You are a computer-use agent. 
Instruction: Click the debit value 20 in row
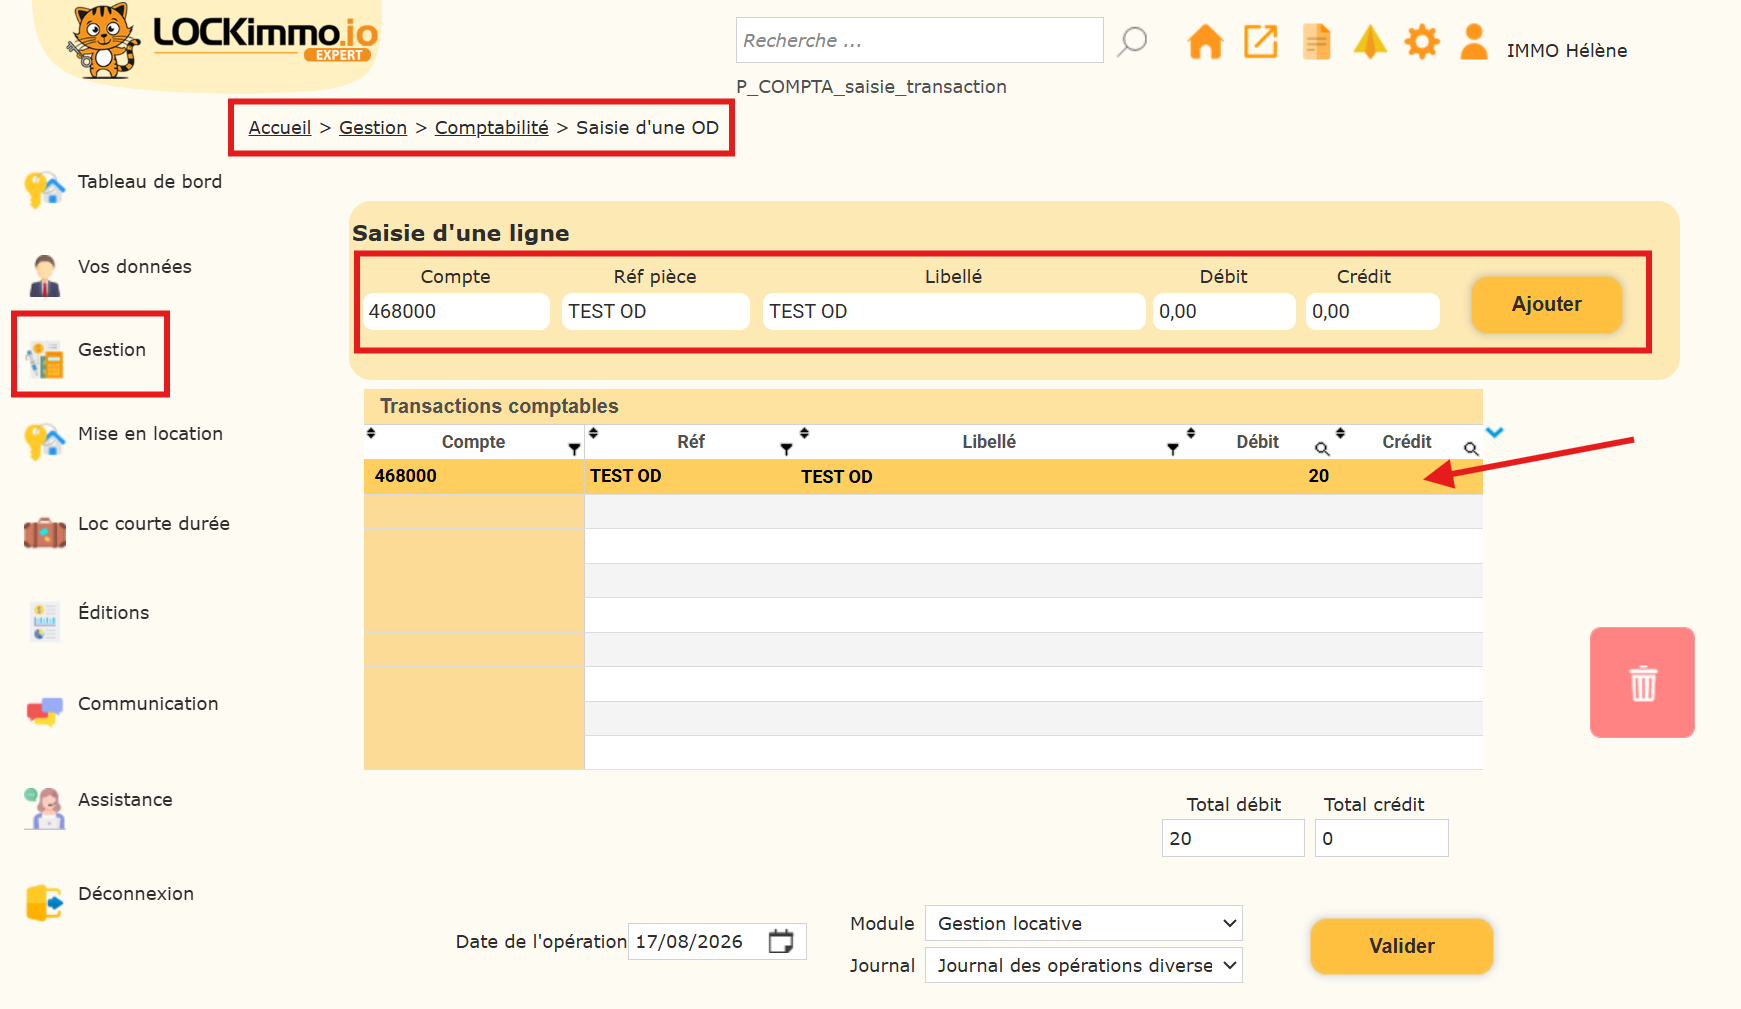[1319, 476]
